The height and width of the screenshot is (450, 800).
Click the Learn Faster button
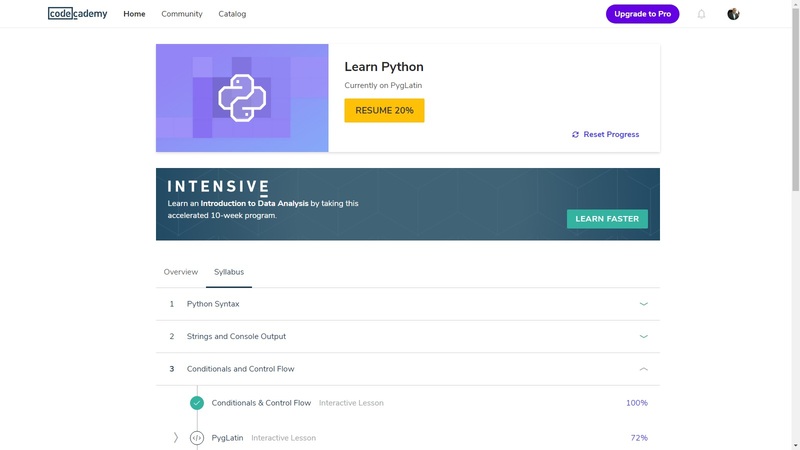(x=607, y=219)
